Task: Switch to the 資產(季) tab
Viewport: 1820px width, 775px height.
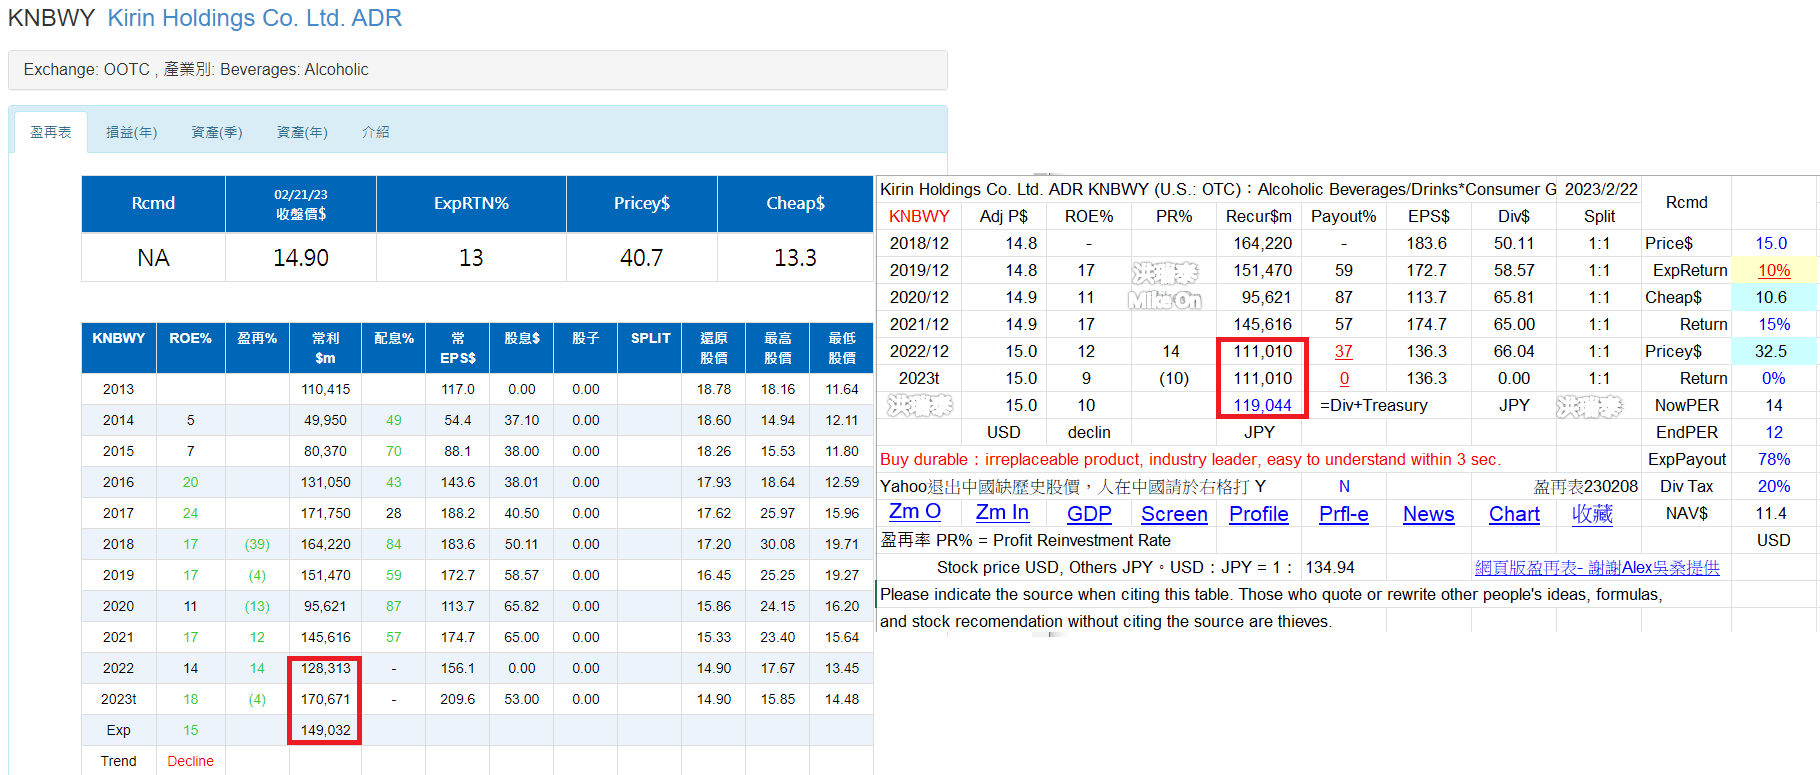Action: coord(217,132)
